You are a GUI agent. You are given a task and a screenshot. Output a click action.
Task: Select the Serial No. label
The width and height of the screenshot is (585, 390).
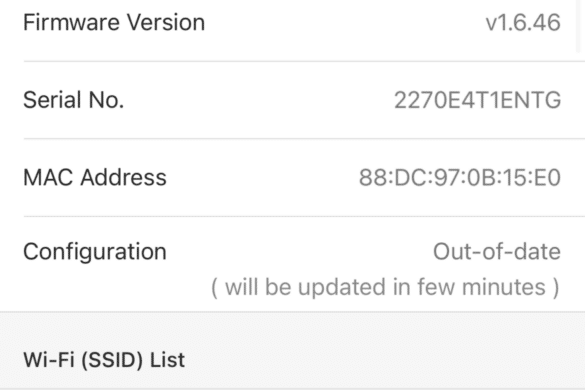tap(73, 100)
